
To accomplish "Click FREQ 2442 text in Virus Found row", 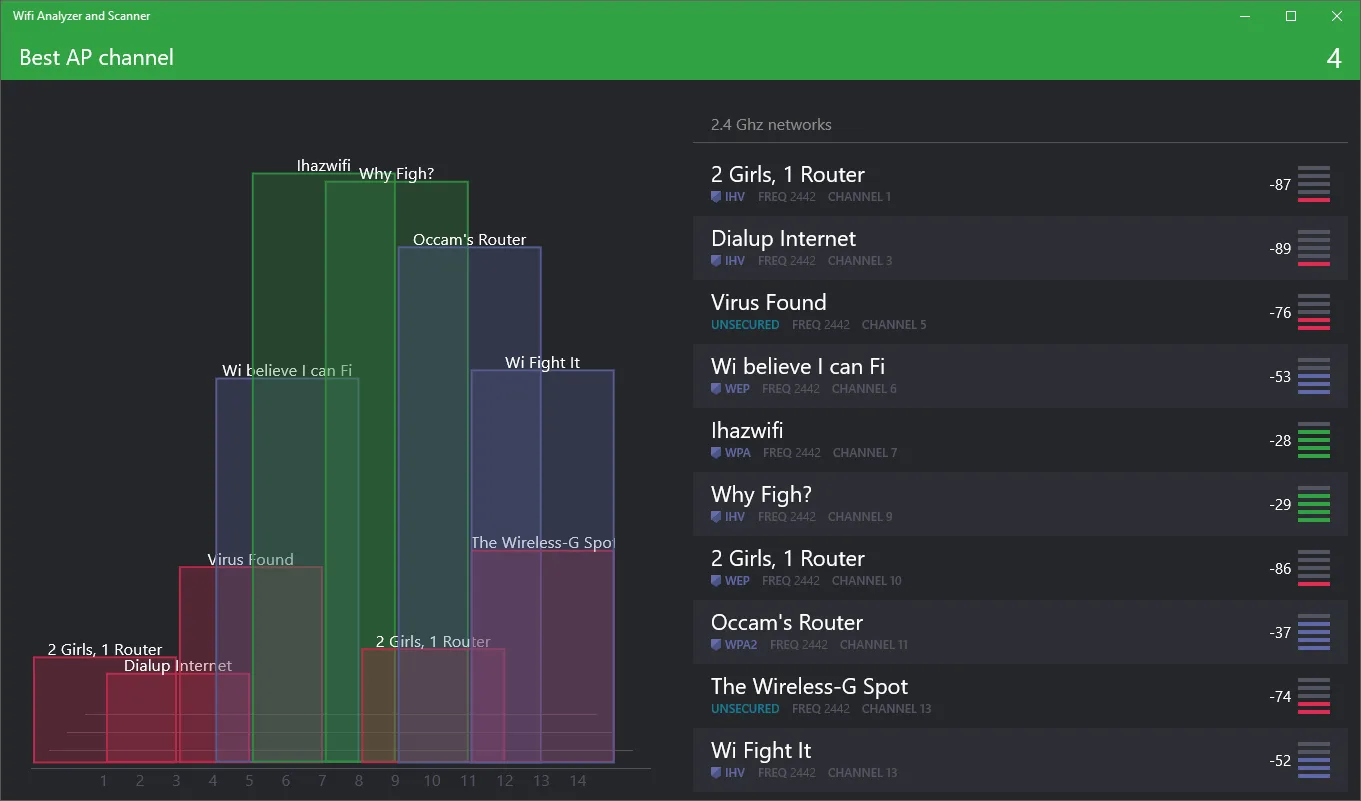I will tap(821, 325).
